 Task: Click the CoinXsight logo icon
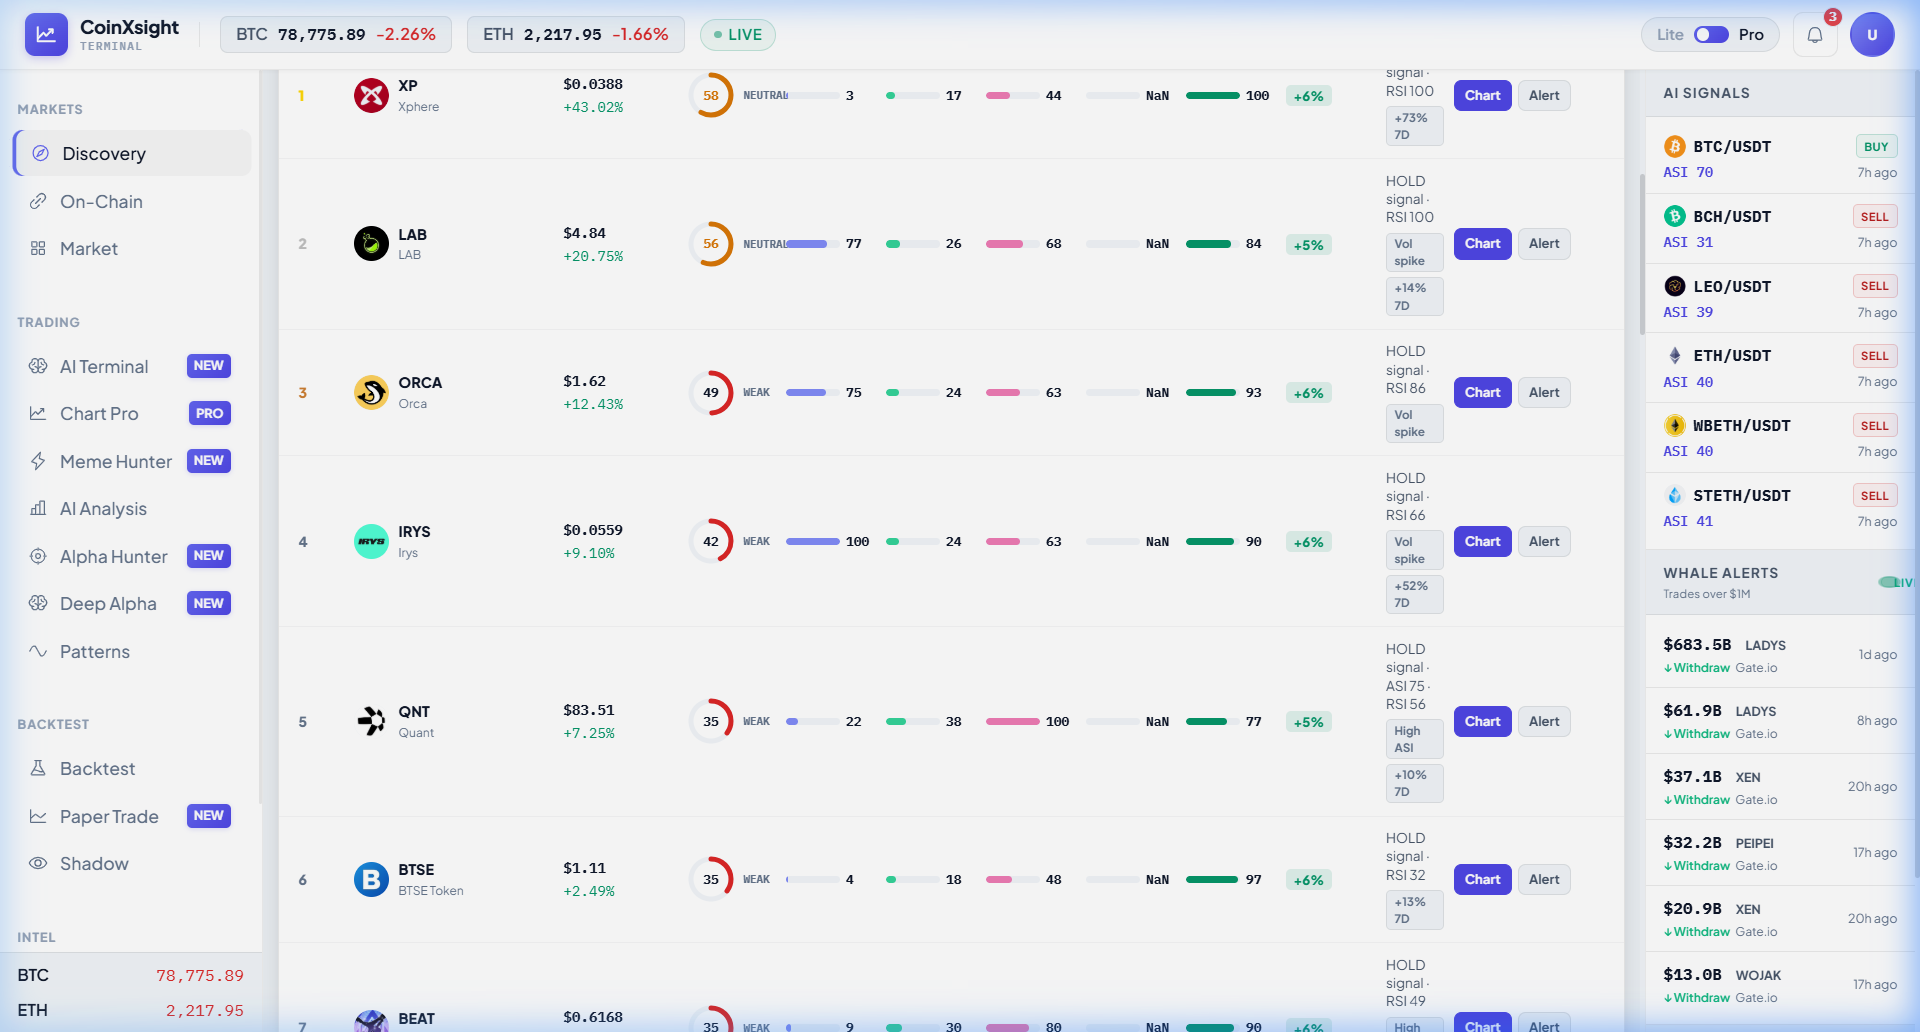(x=46, y=34)
